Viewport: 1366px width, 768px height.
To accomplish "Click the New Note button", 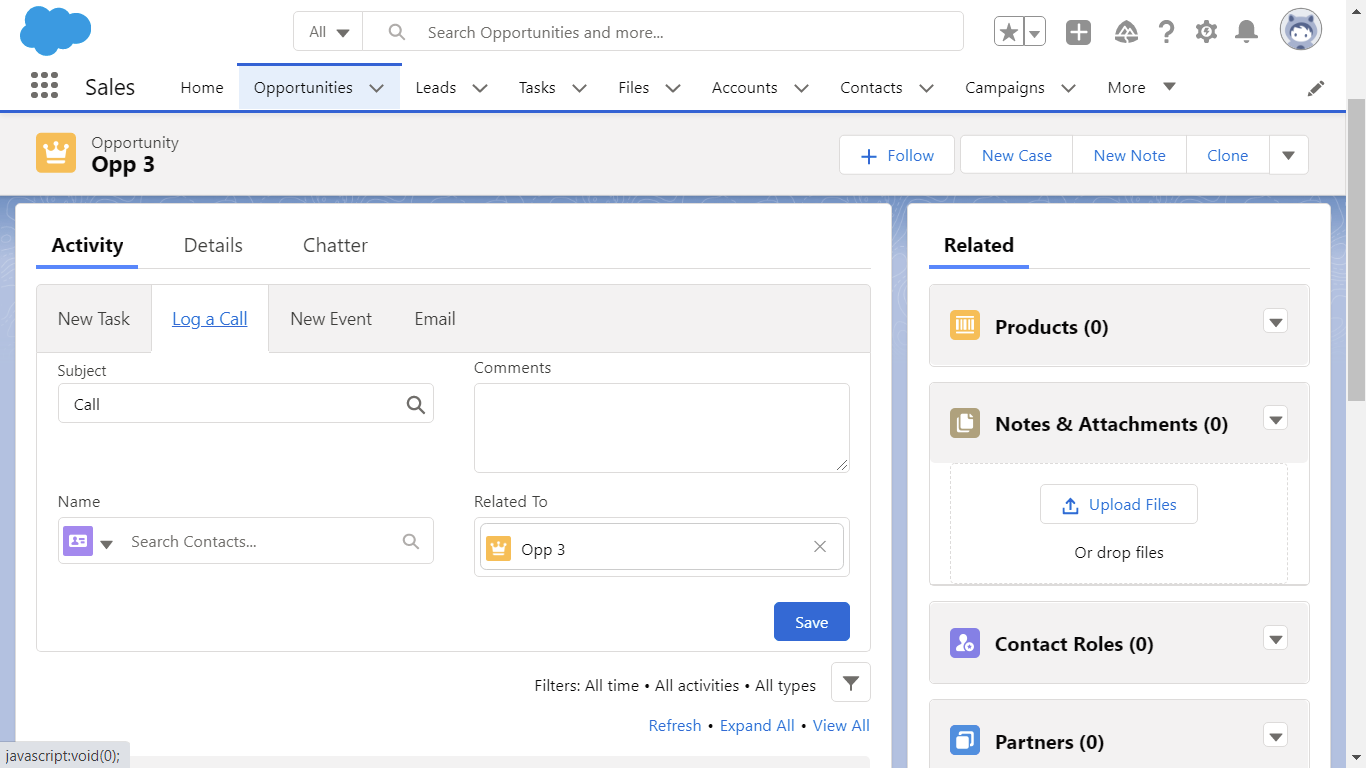I will pyautogui.click(x=1130, y=155).
